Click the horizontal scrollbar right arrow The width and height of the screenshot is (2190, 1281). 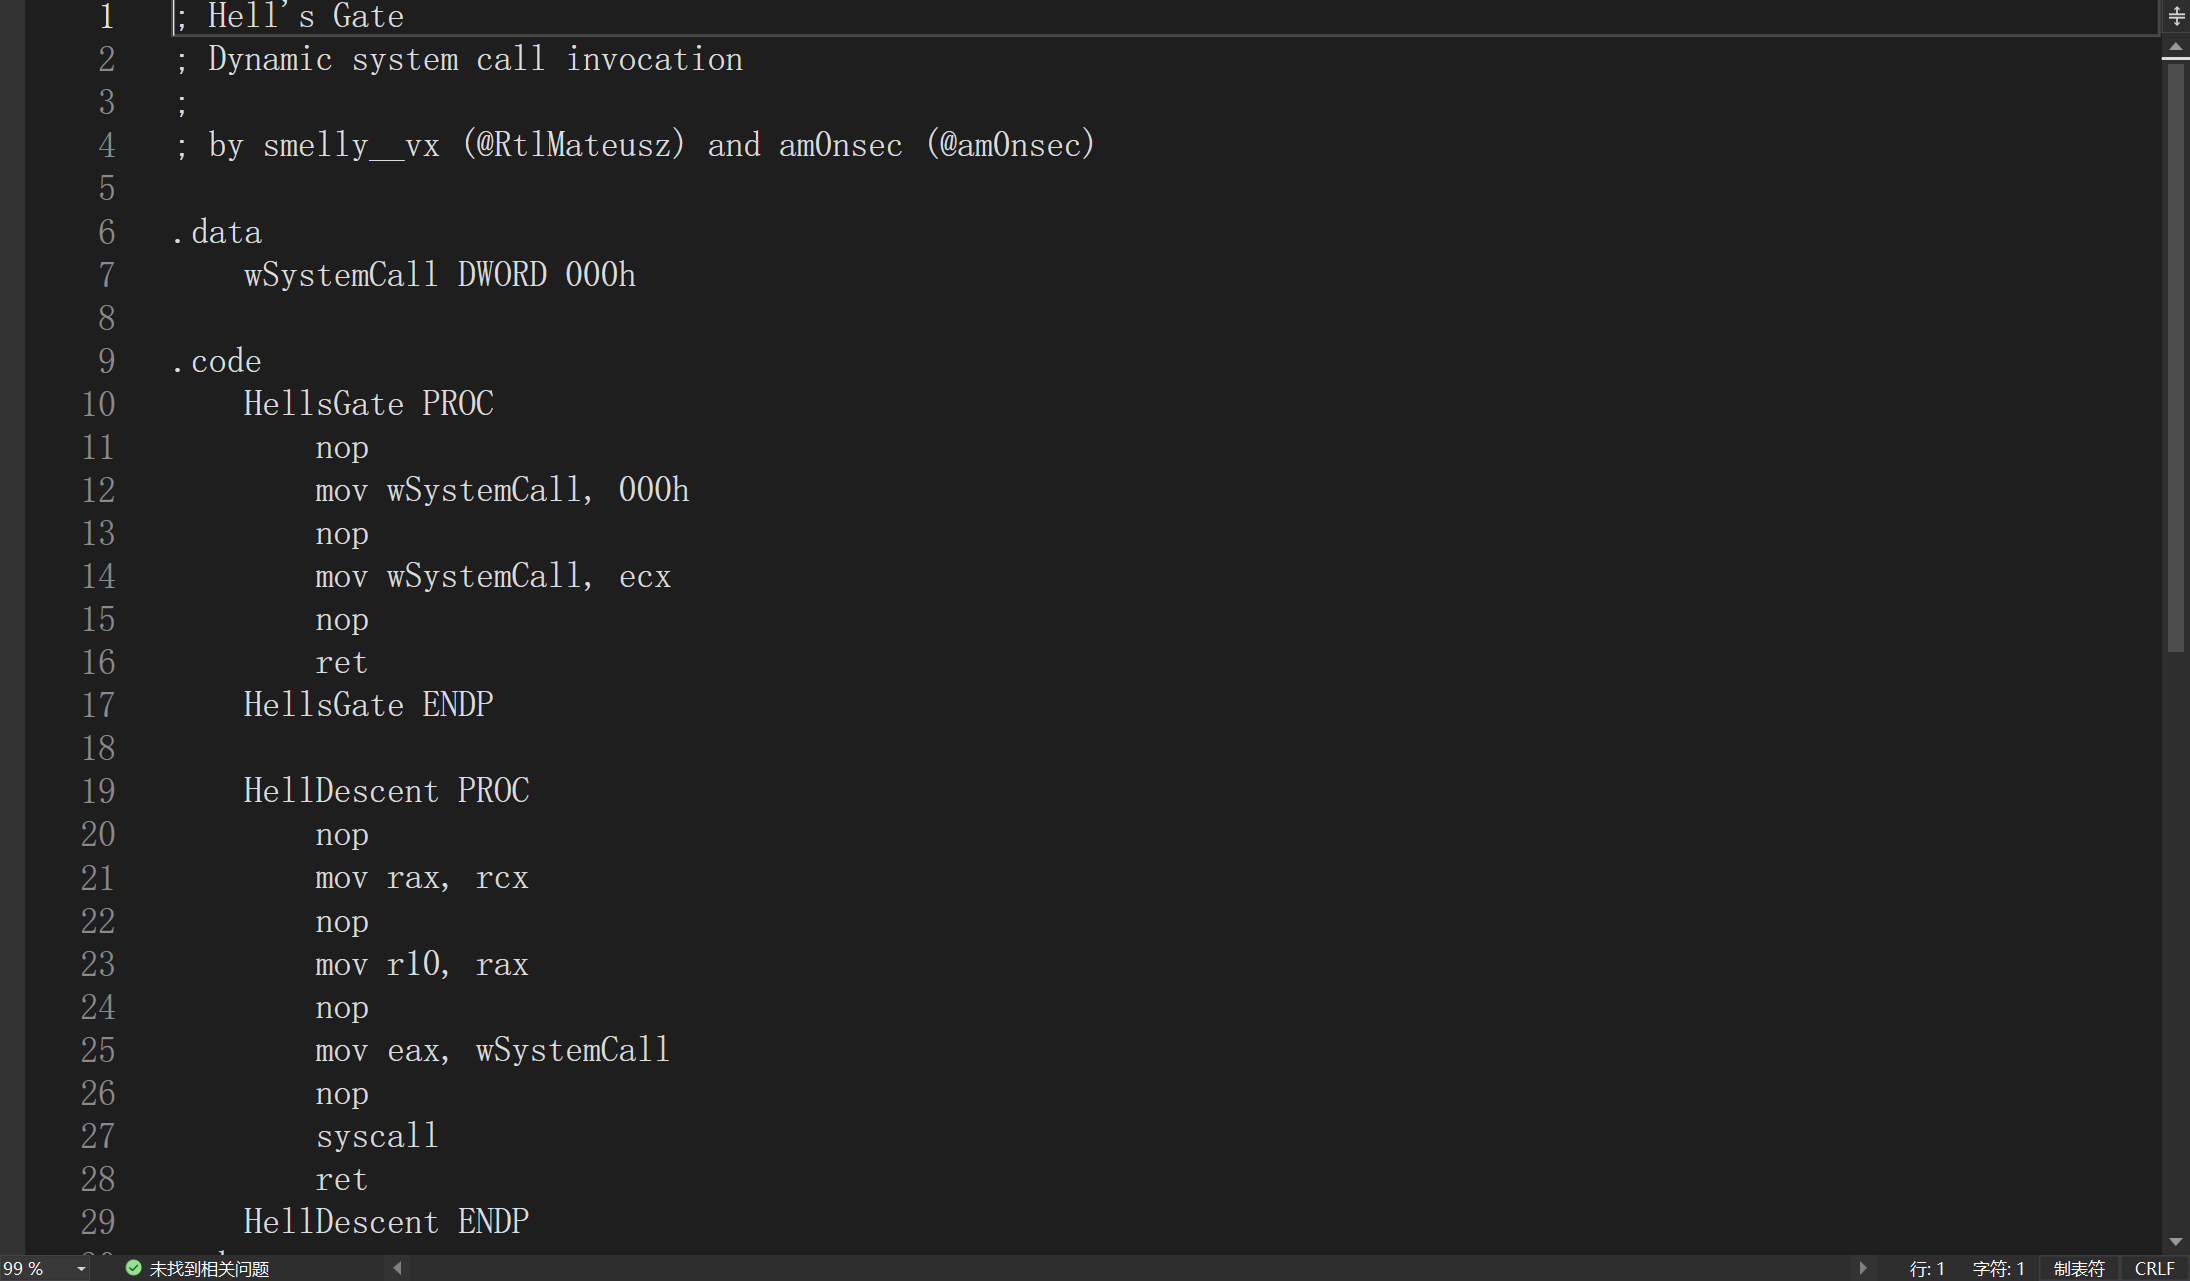click(1862, 1268)
